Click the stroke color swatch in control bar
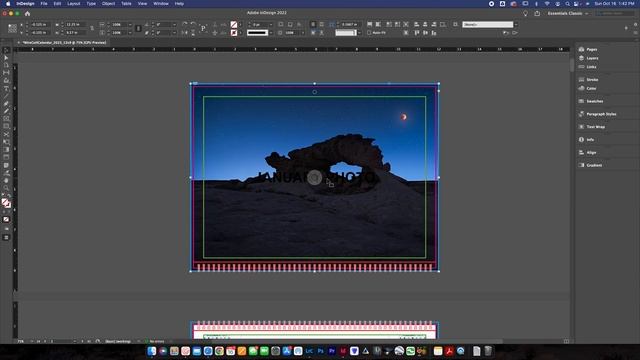Image resolution: width=640 pixels, height=360 pixels. (233, 33)
